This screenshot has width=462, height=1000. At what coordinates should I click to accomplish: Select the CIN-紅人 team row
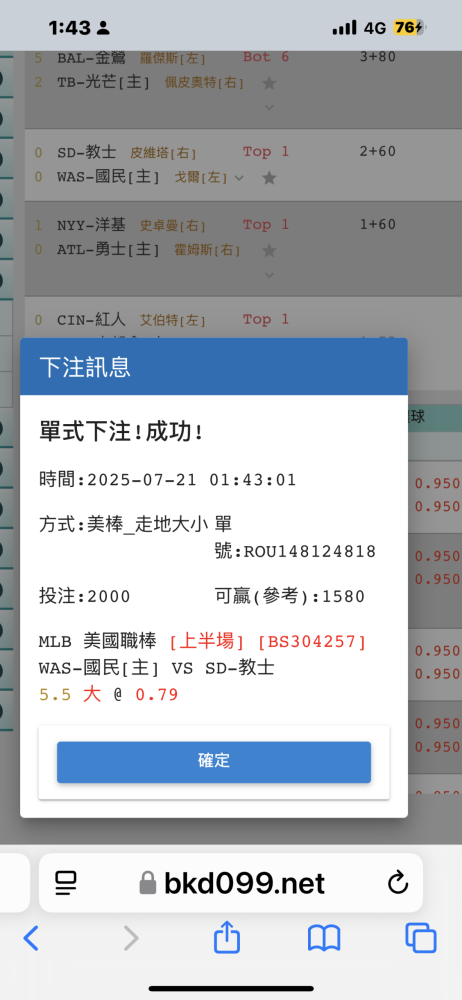(x=91, y=320)
